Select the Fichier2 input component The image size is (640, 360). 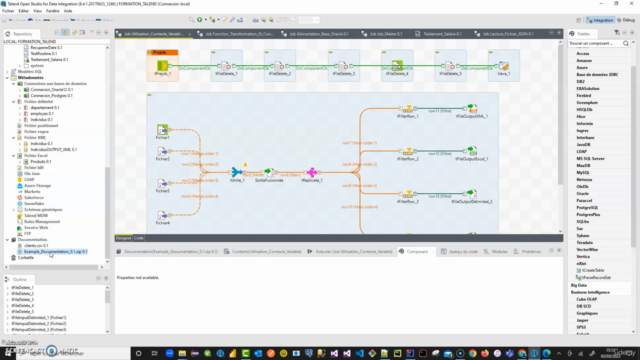coord(162,151)
